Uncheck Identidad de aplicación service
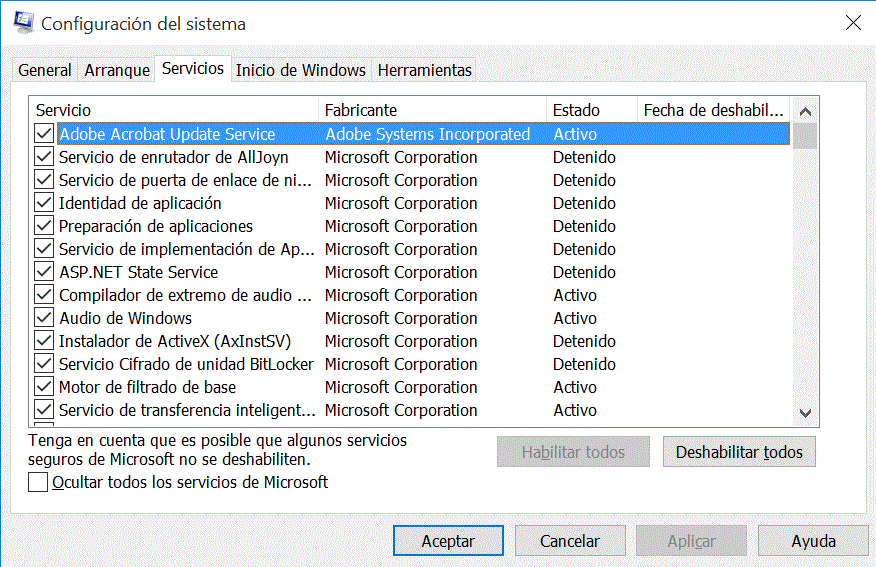The height and width of the screenshot is (567, 876). [x=44, y=202]
